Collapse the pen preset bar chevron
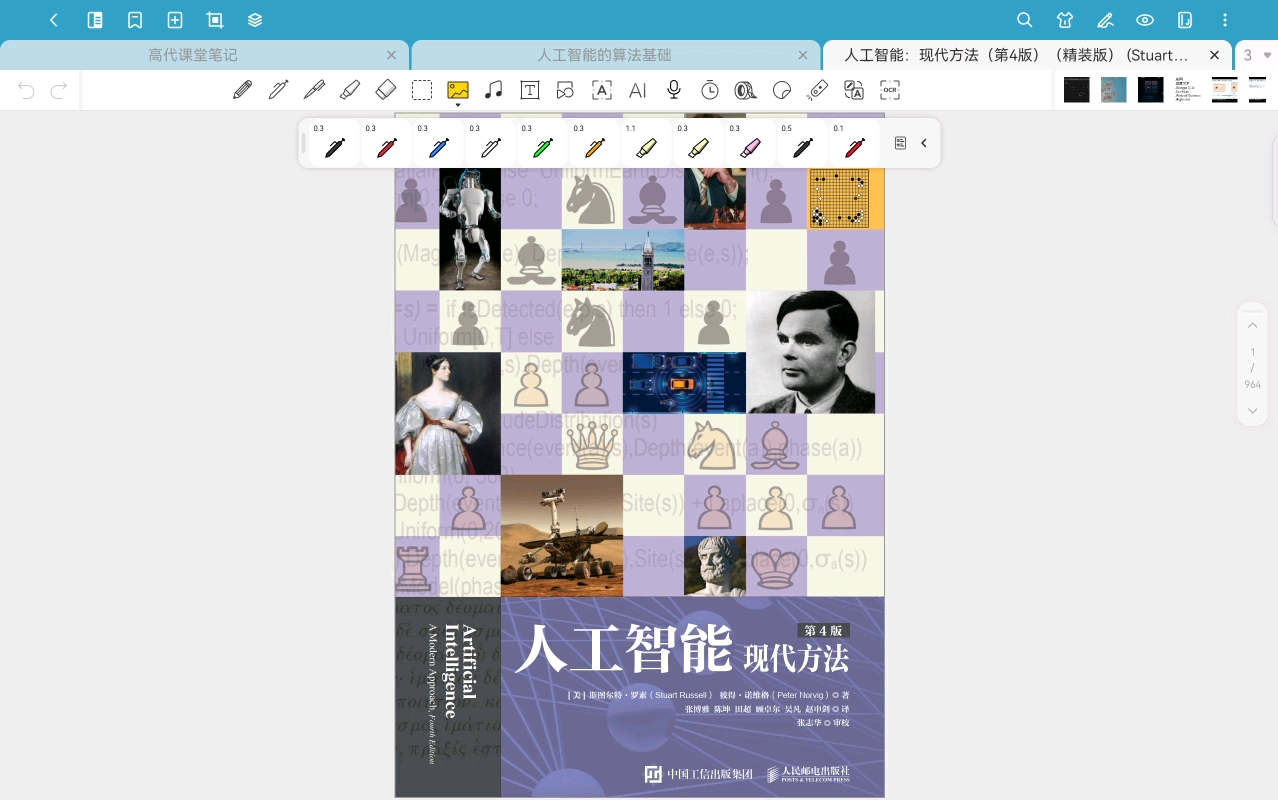This screenshot has width=1278, height=800. tap(924, 143)
